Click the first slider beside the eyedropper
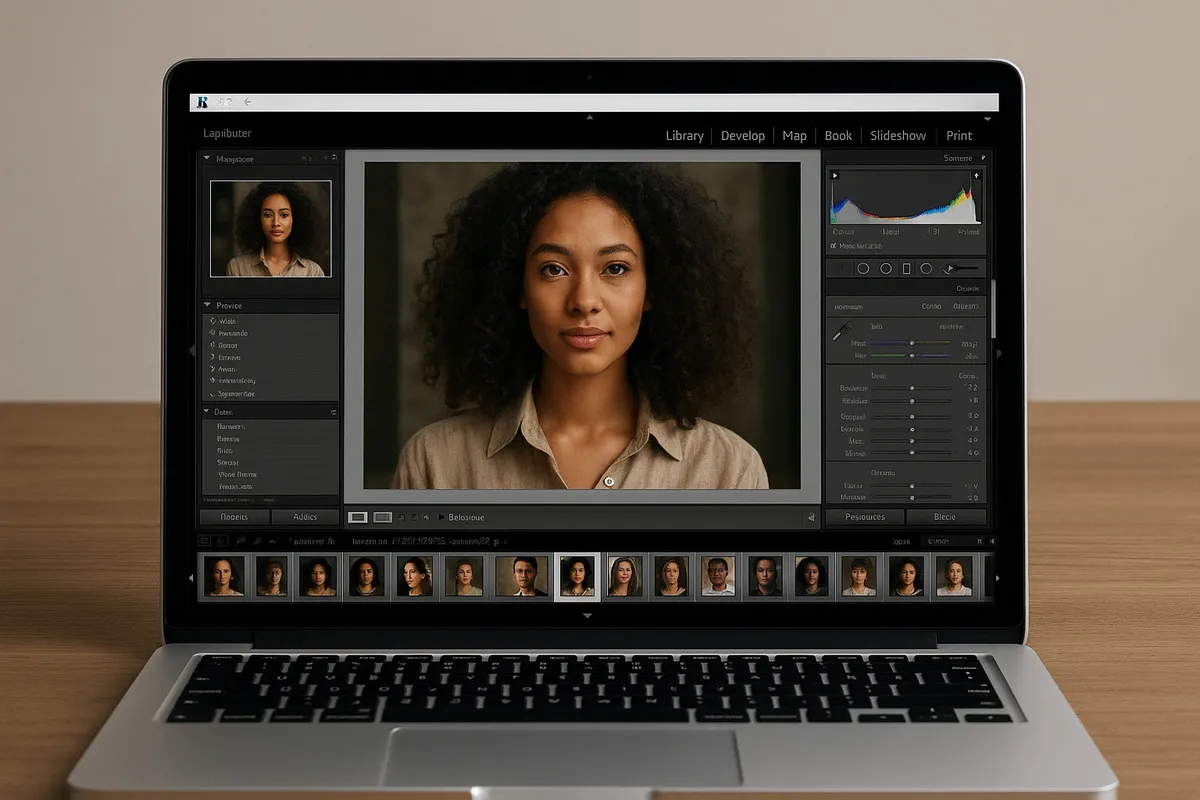The width and height of the screenshot is (1200, 800). tap(911, 343)
